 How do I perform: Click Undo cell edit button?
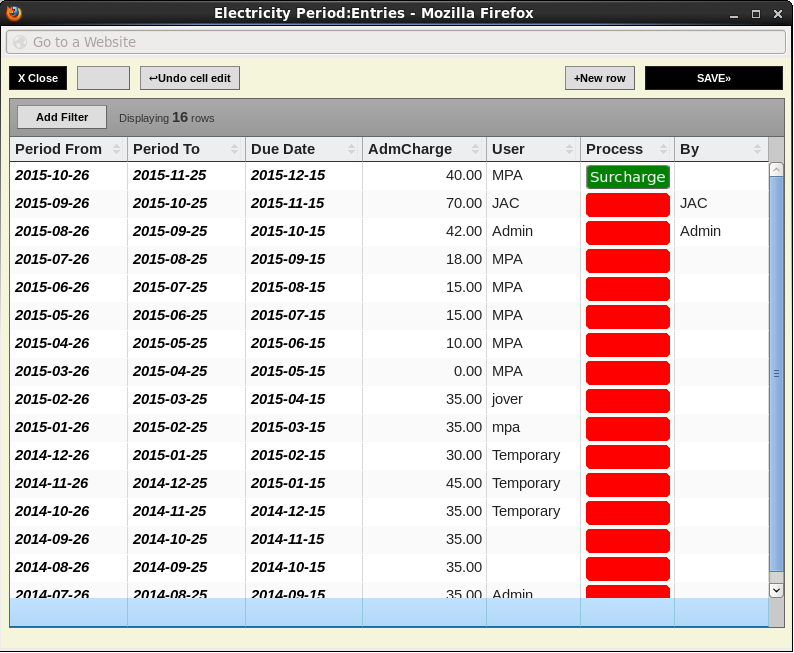coord(190,78)
